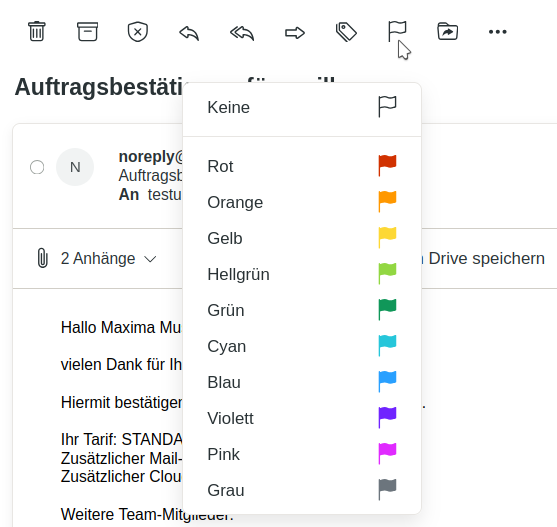Viewport: 557px width, 527px height.
Task: Forward the email with right arrow
Action: point(295,33)
